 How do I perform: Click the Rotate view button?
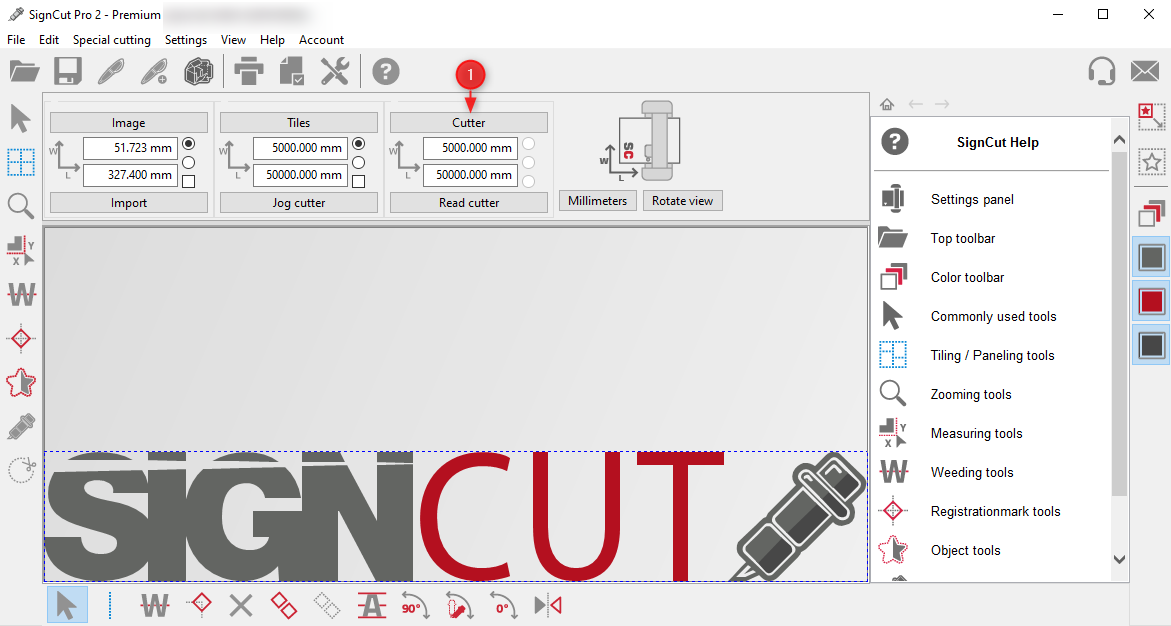(683, 200)
